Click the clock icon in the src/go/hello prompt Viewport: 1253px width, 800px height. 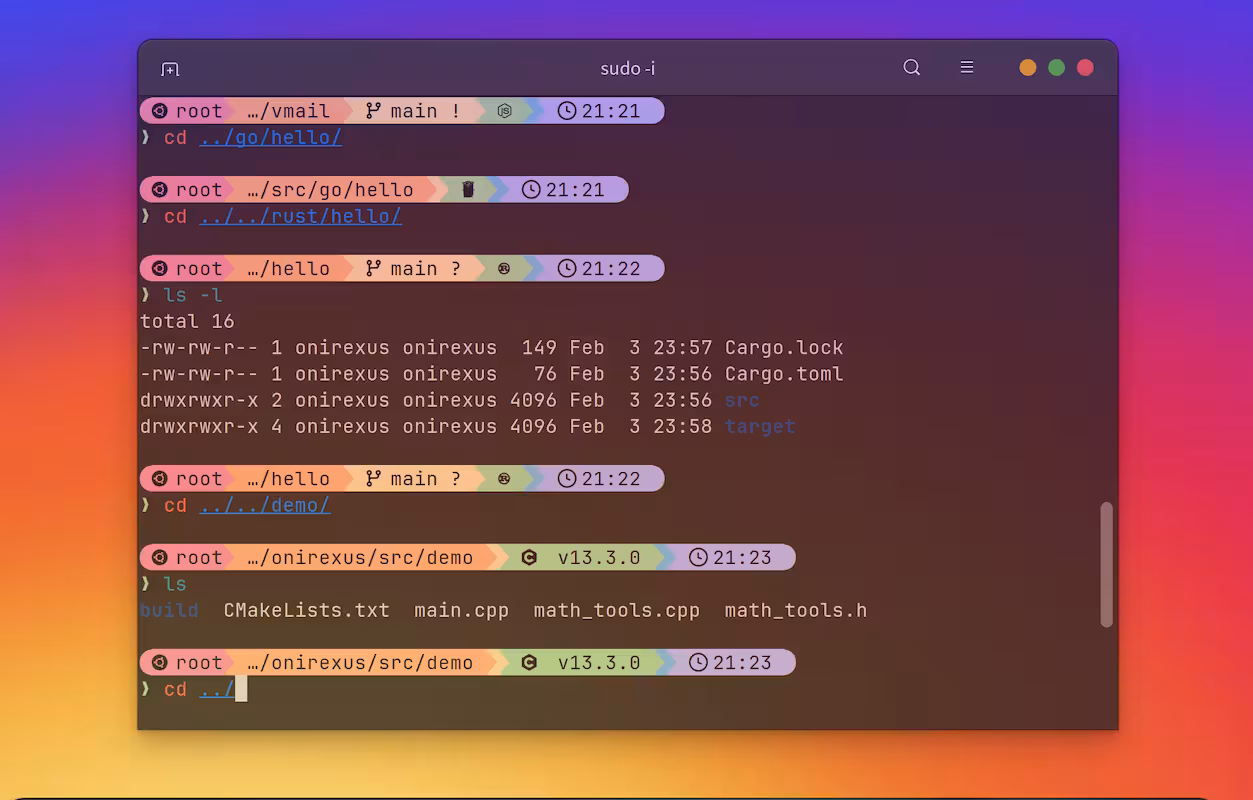tap(531, 190)
